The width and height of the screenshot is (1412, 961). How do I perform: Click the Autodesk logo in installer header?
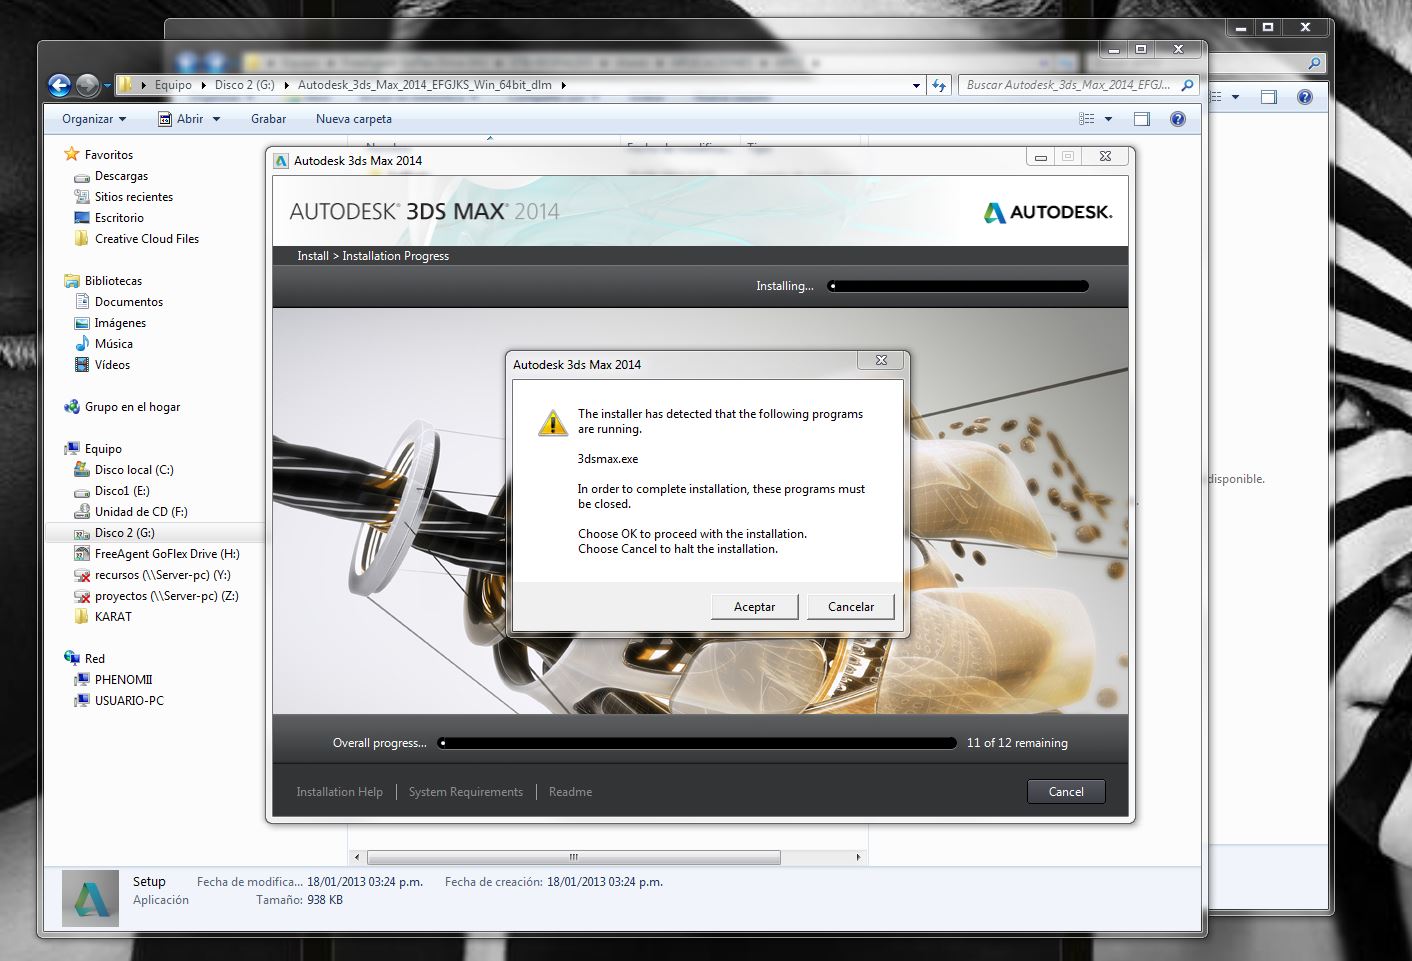point(1048,212)
